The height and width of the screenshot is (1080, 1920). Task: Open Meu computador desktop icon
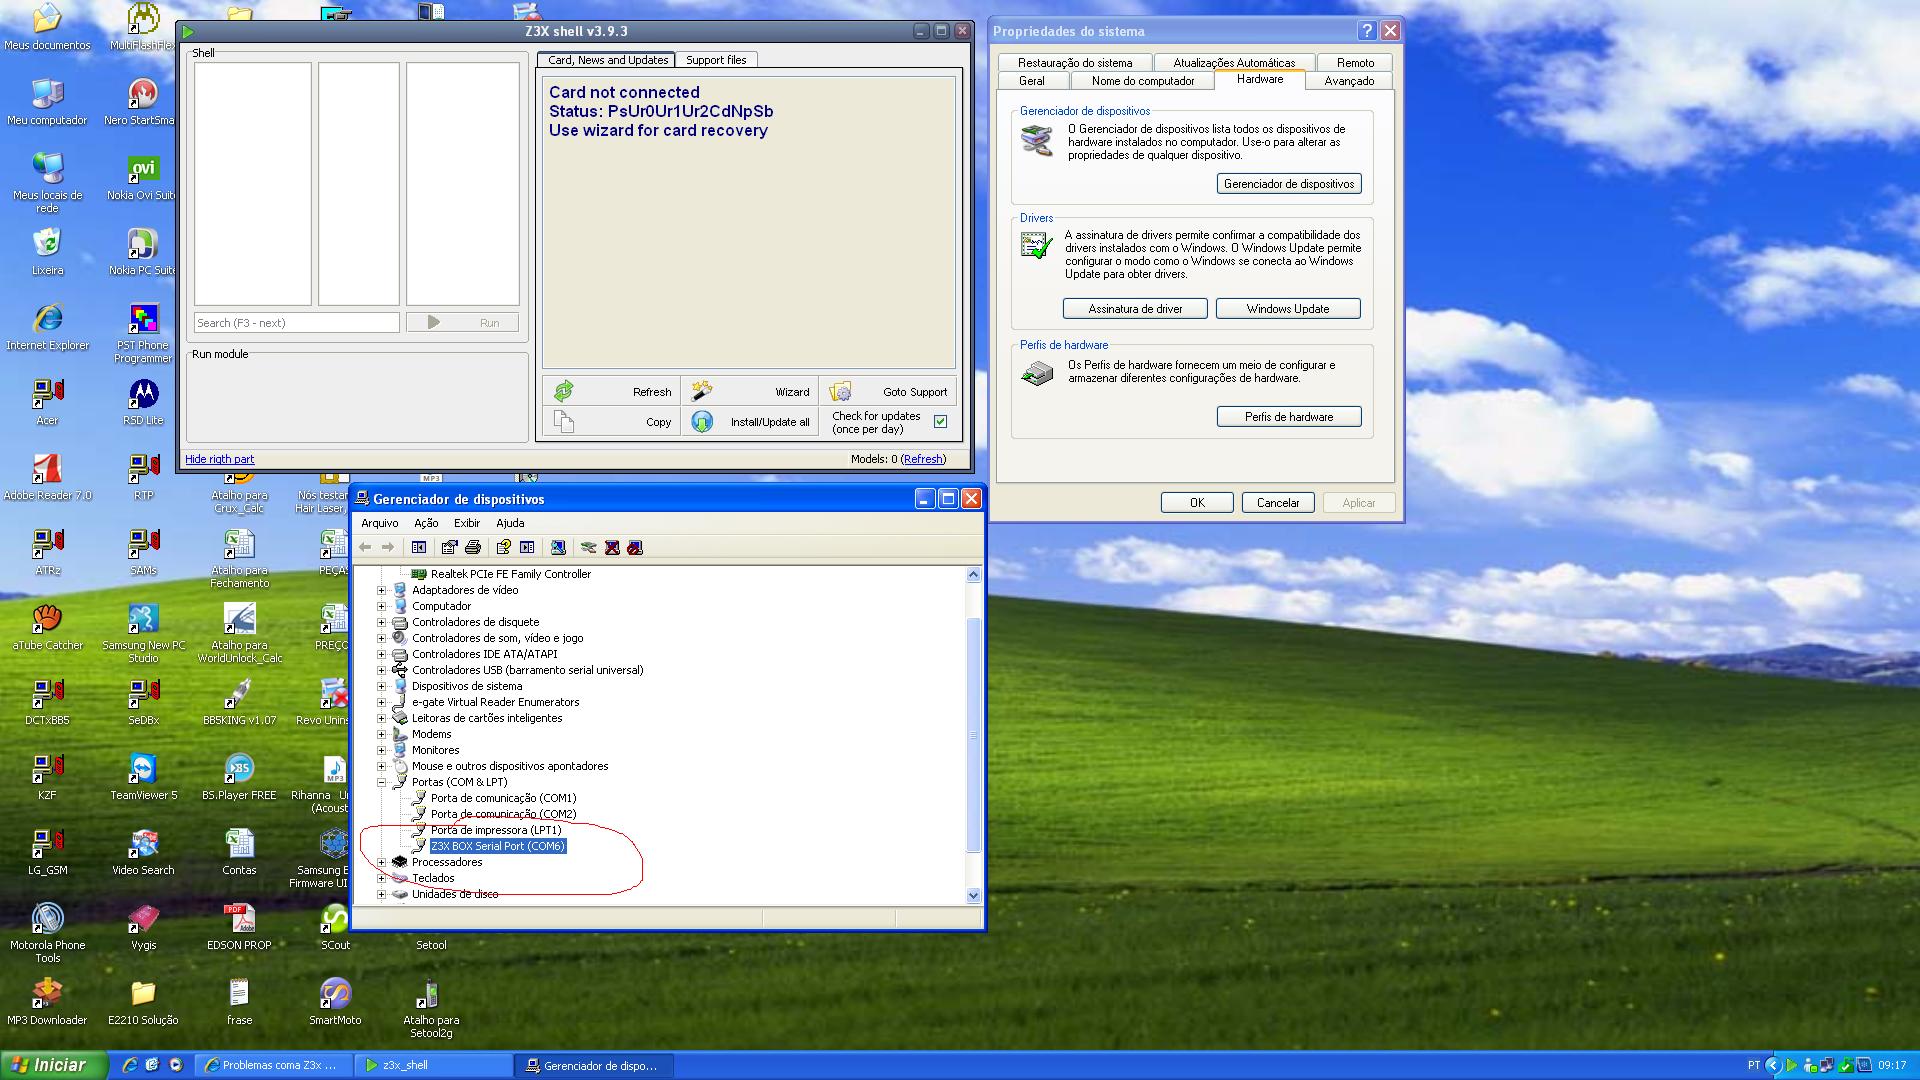coord(47,102)
